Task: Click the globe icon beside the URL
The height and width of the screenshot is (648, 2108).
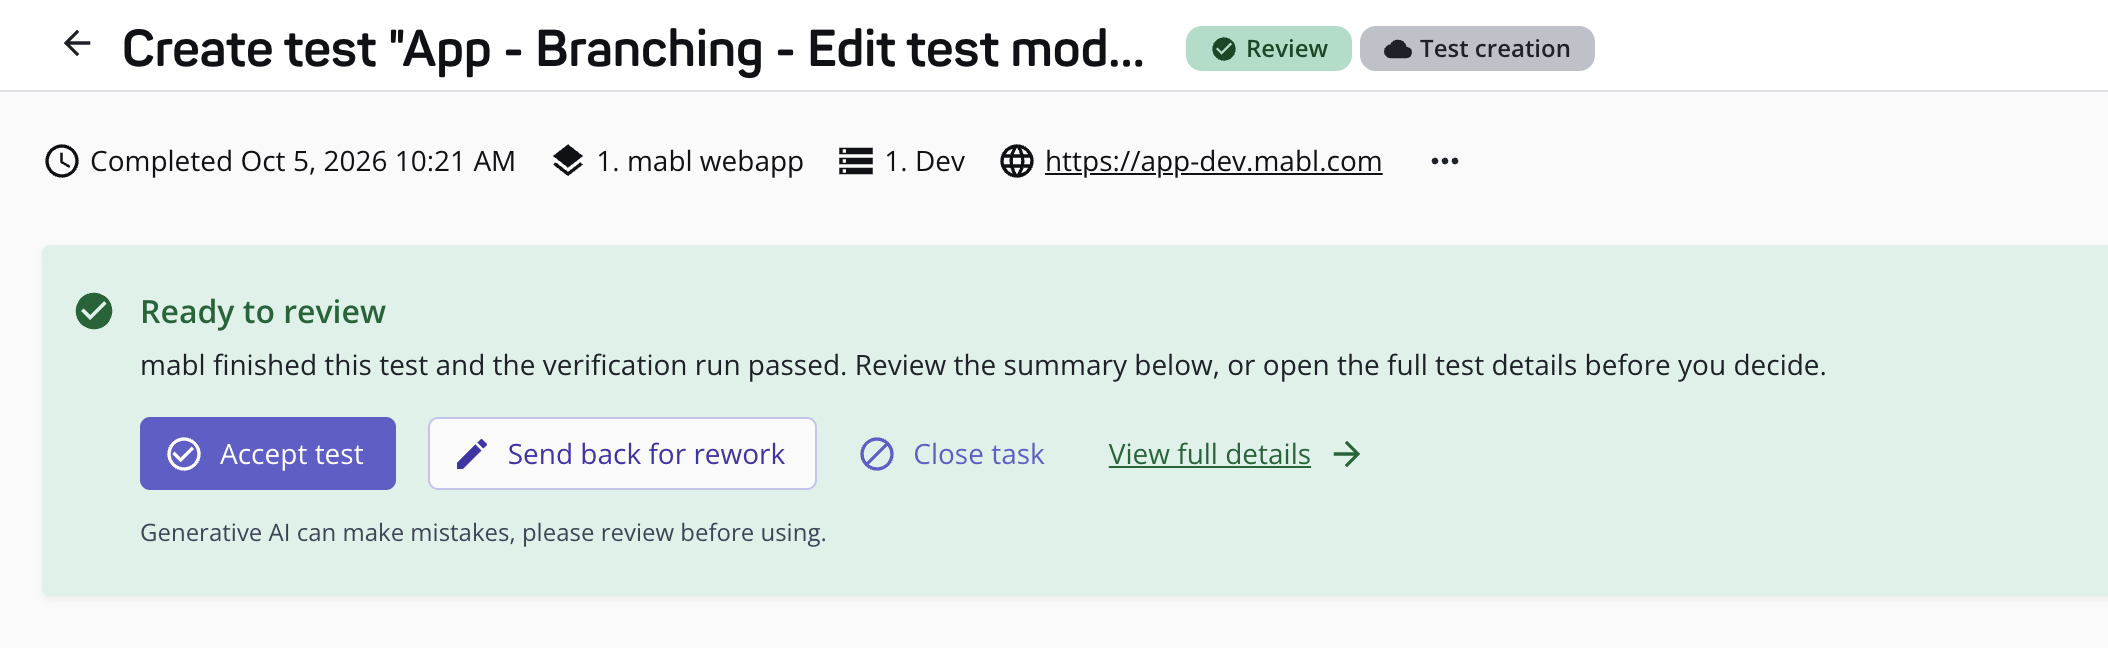Action: [1017, 161]
